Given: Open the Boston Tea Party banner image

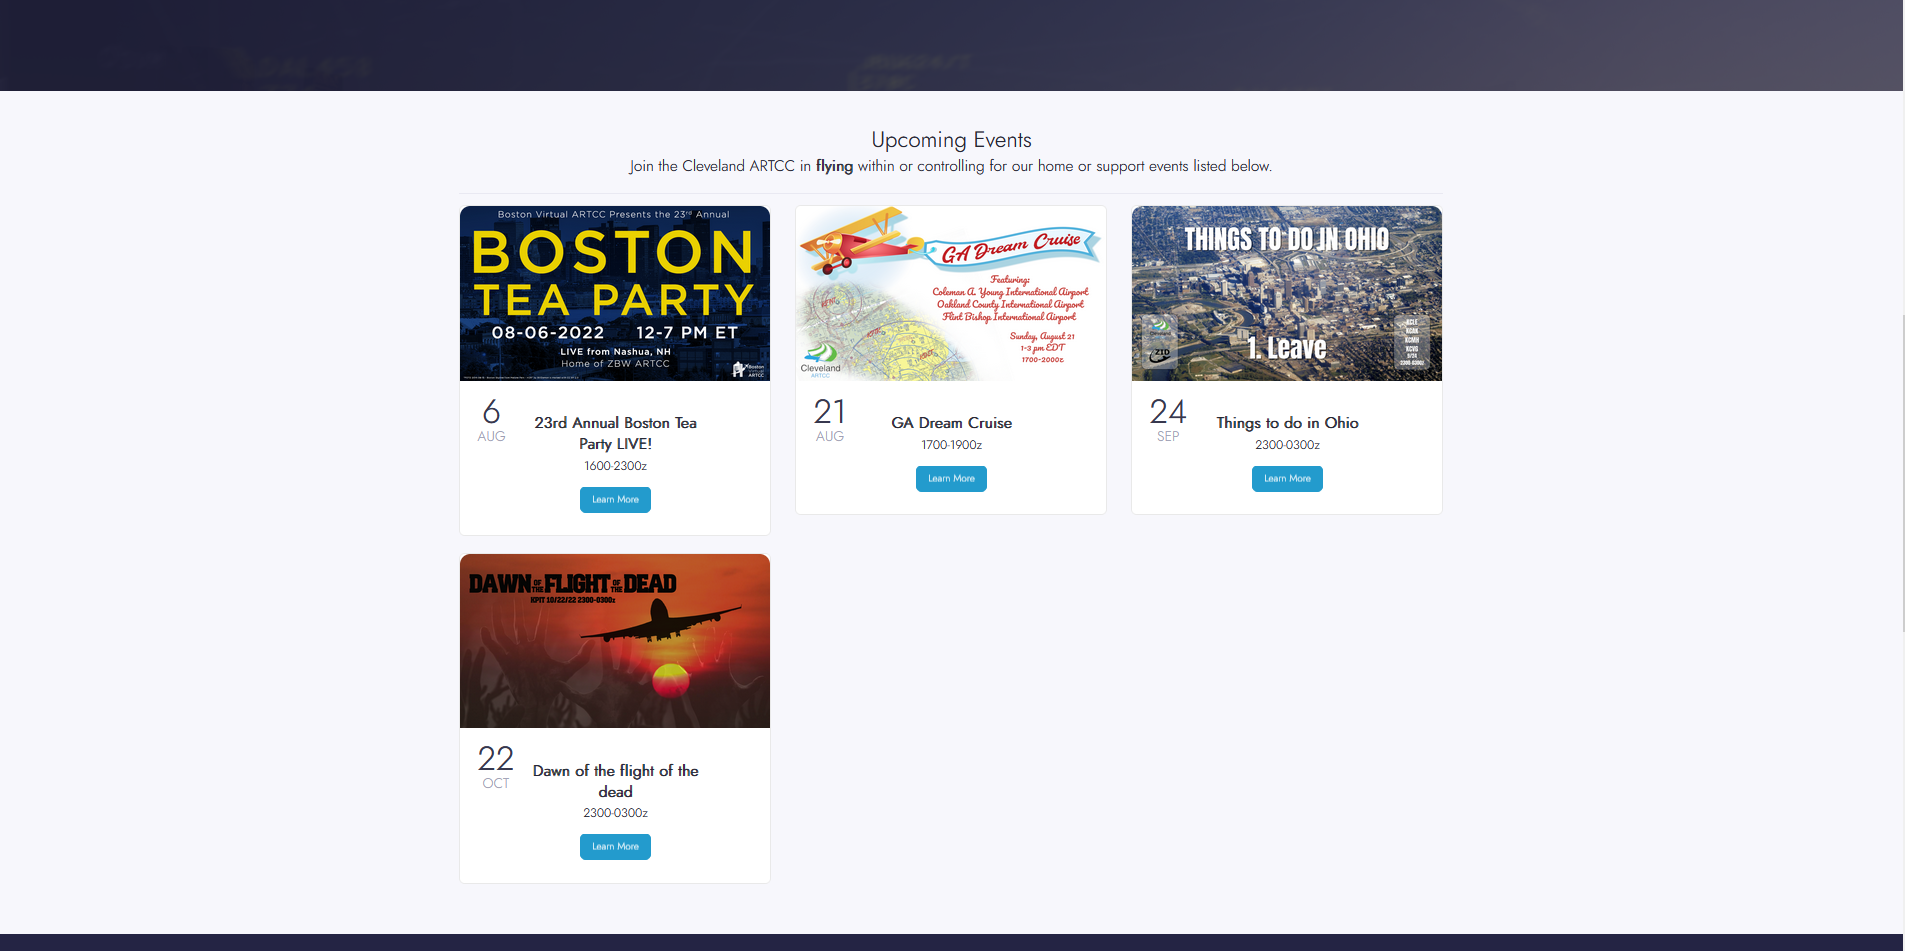Looking at the screenshot, I should (615, 293).
